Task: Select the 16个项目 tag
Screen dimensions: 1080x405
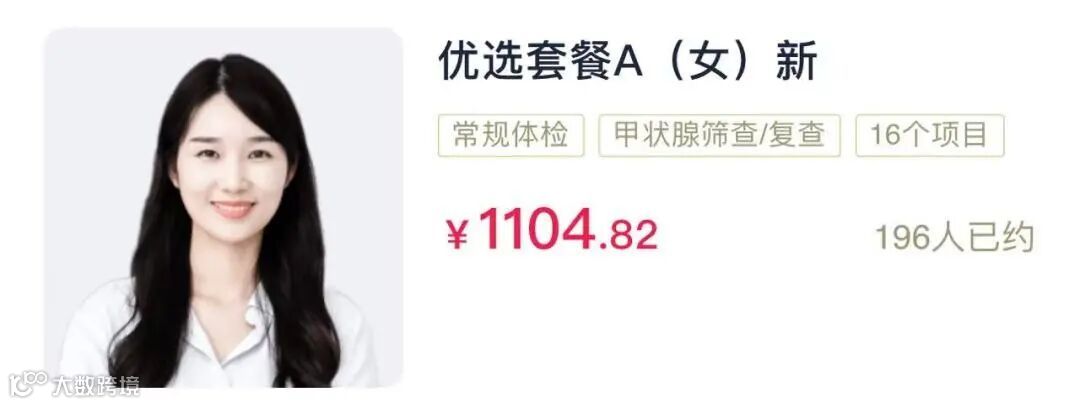Action: (929, 135)
